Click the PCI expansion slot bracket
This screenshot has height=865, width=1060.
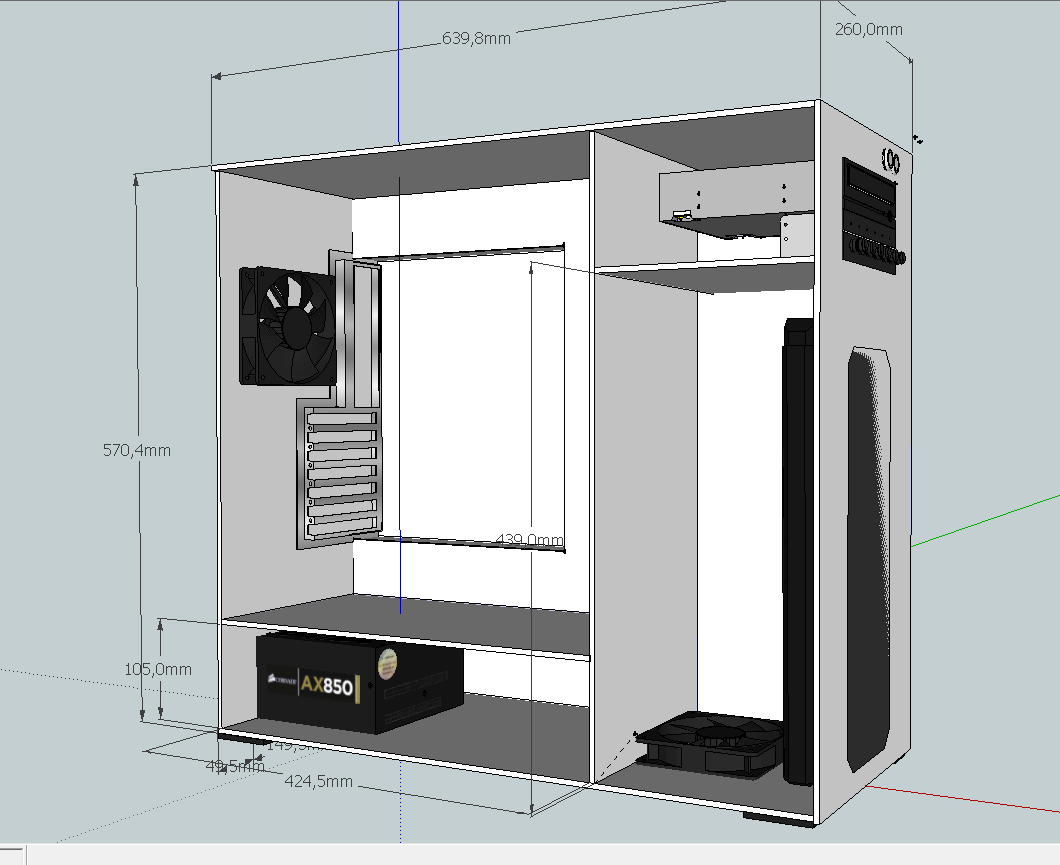(x=338, y=472)
